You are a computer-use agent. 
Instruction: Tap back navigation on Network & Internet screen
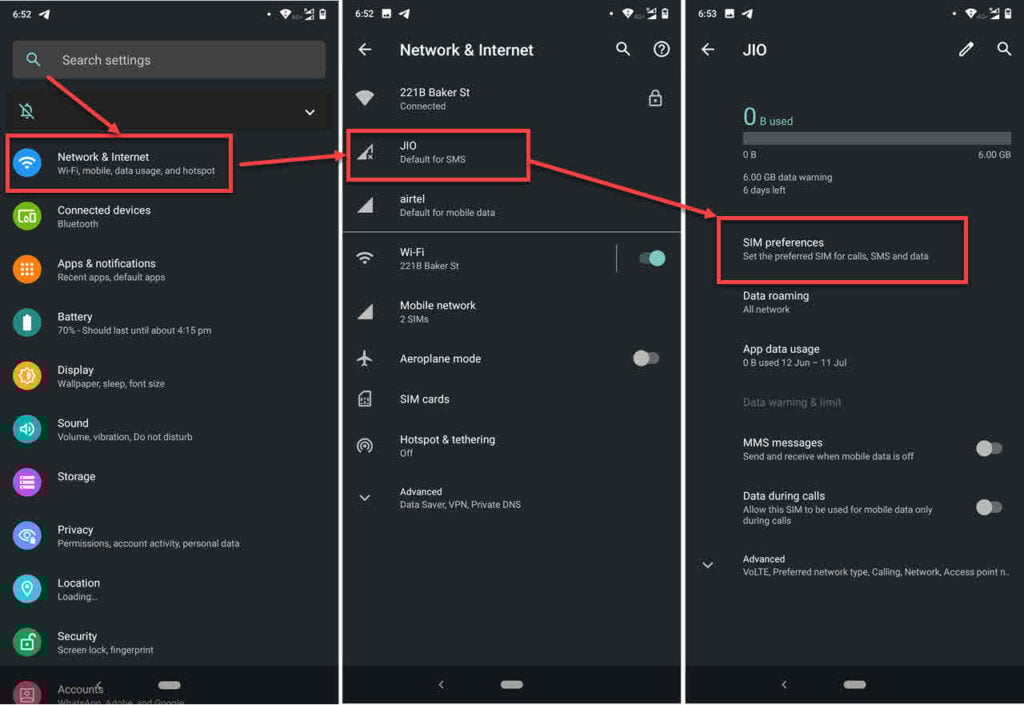pos(441,684)
